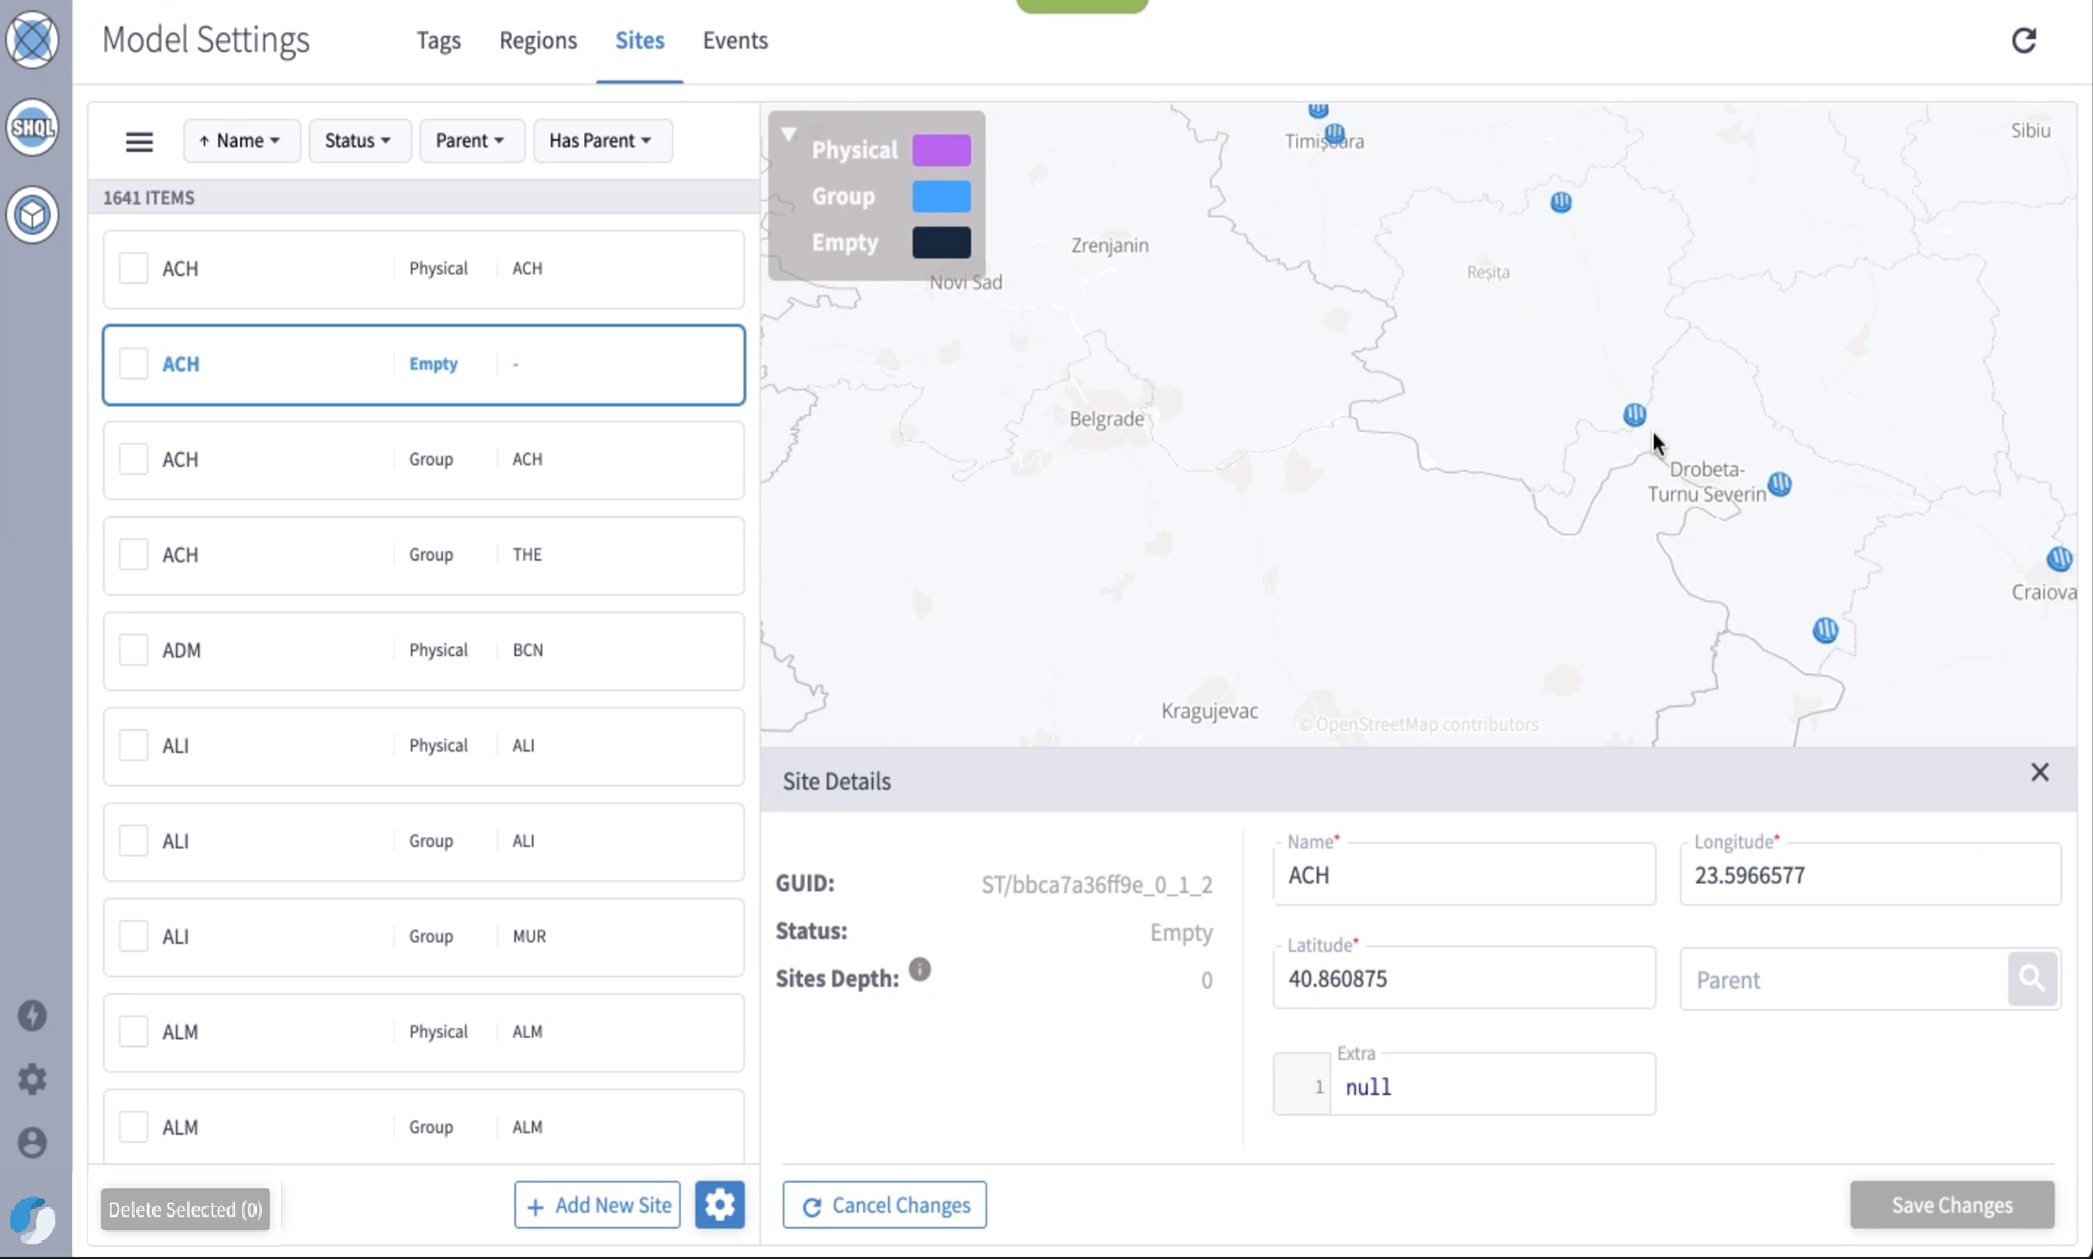Open the Name sort dropdown
The height and width of the screenshot is (1259, 2093).
tap(241, 140)
